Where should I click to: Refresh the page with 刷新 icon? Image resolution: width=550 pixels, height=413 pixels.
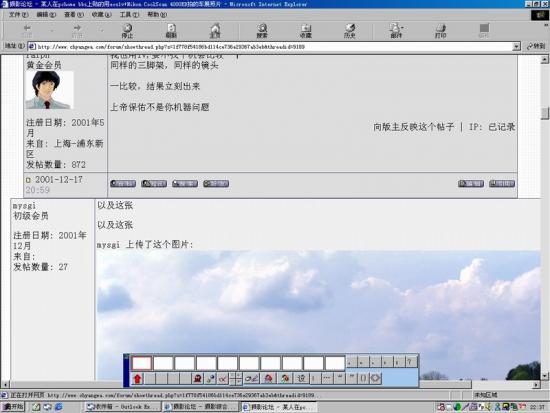[171, 31]
